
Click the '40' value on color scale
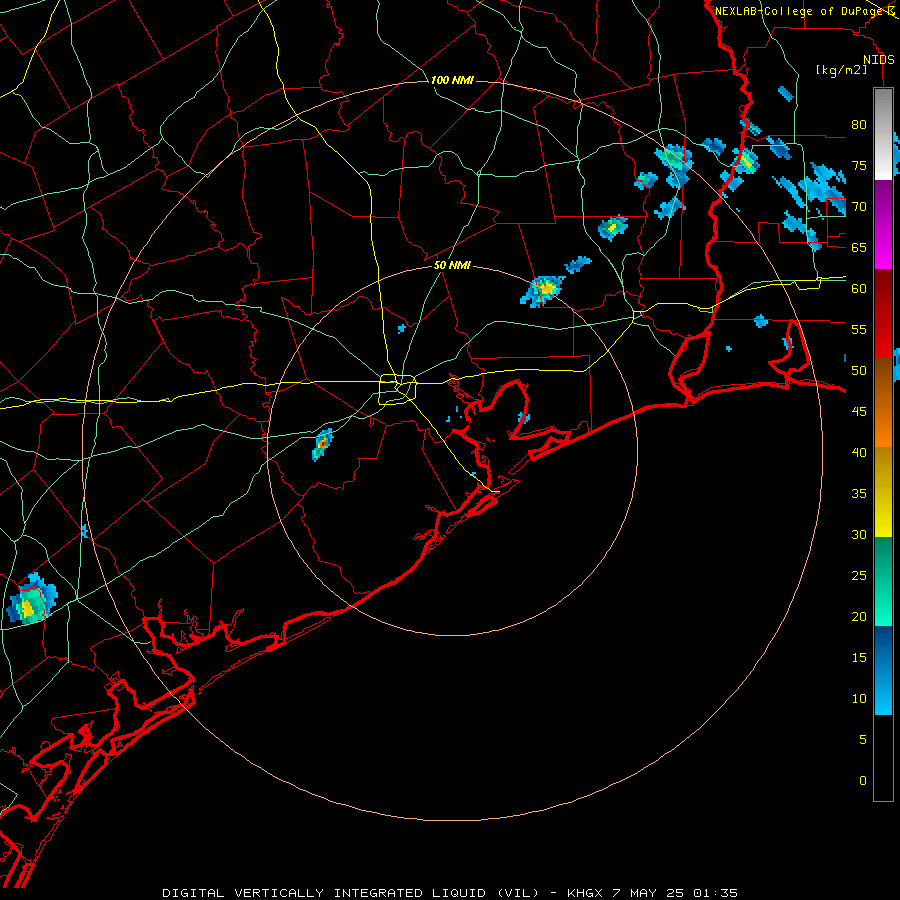pyautogui.click(x=859, y=453)
